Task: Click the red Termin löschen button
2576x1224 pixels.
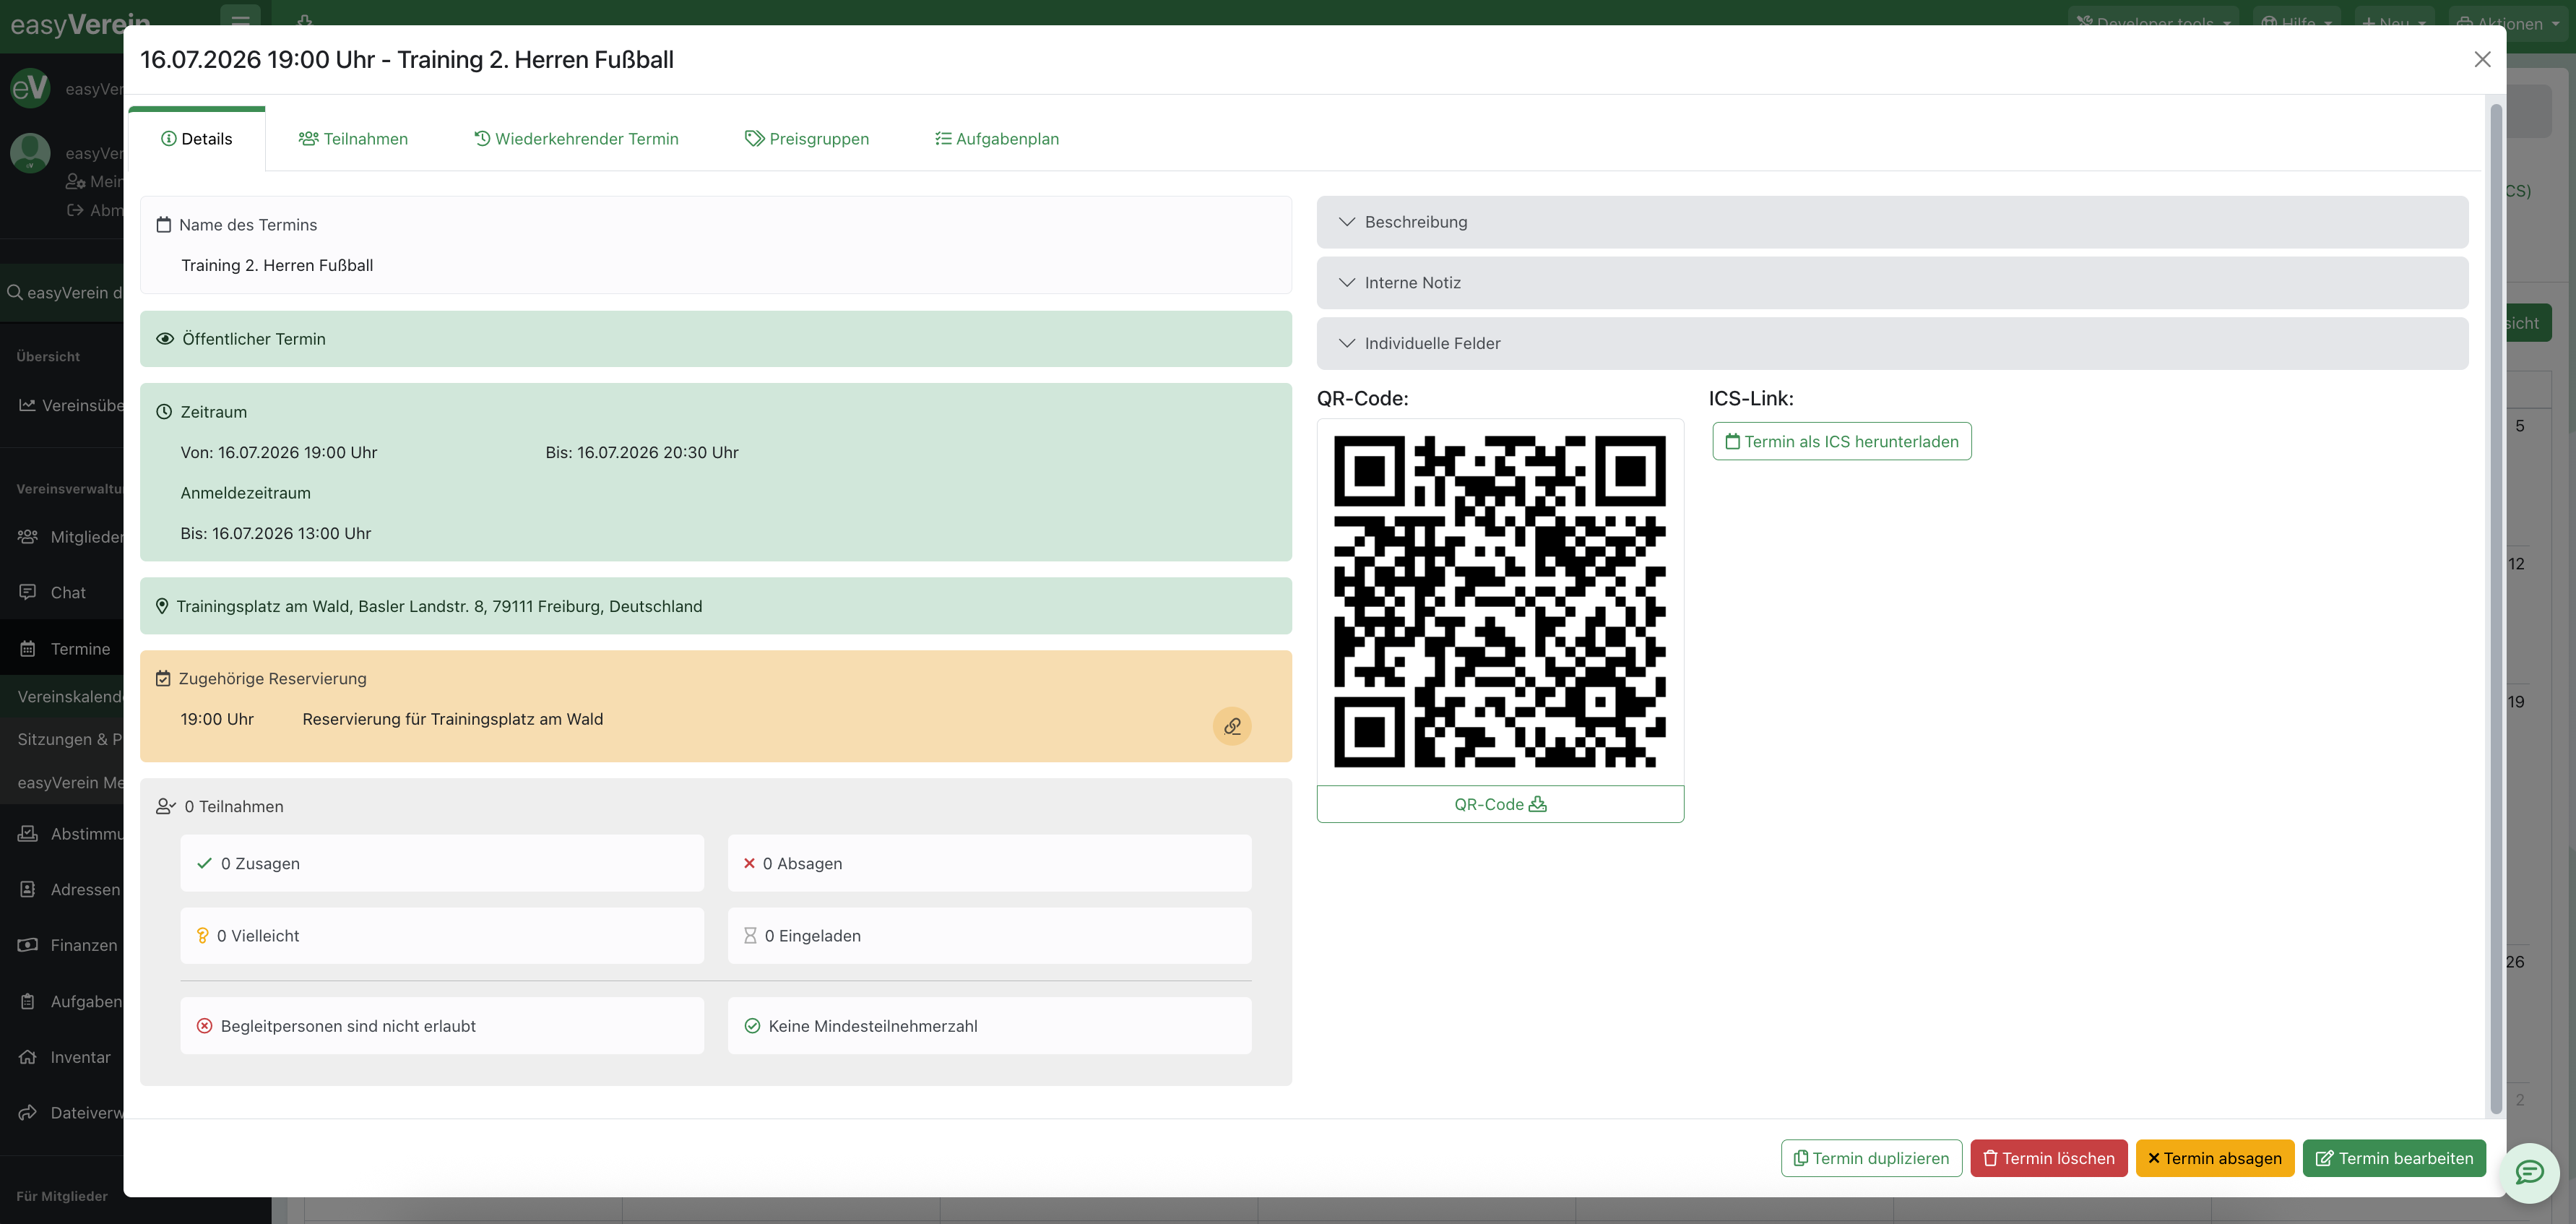Action: [x=2049, y=1158]
